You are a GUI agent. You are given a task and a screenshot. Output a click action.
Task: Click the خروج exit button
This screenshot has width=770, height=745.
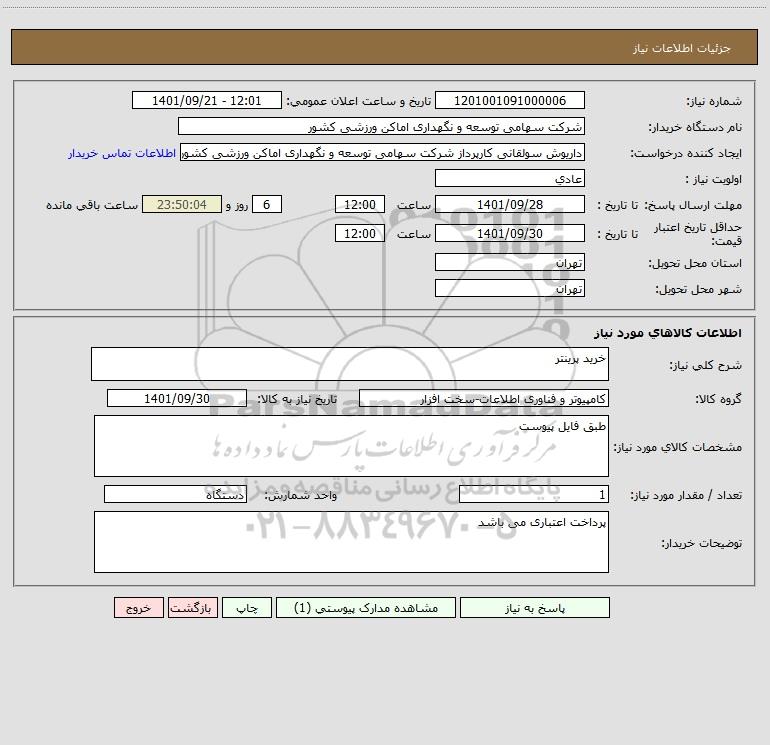[138, 608]
